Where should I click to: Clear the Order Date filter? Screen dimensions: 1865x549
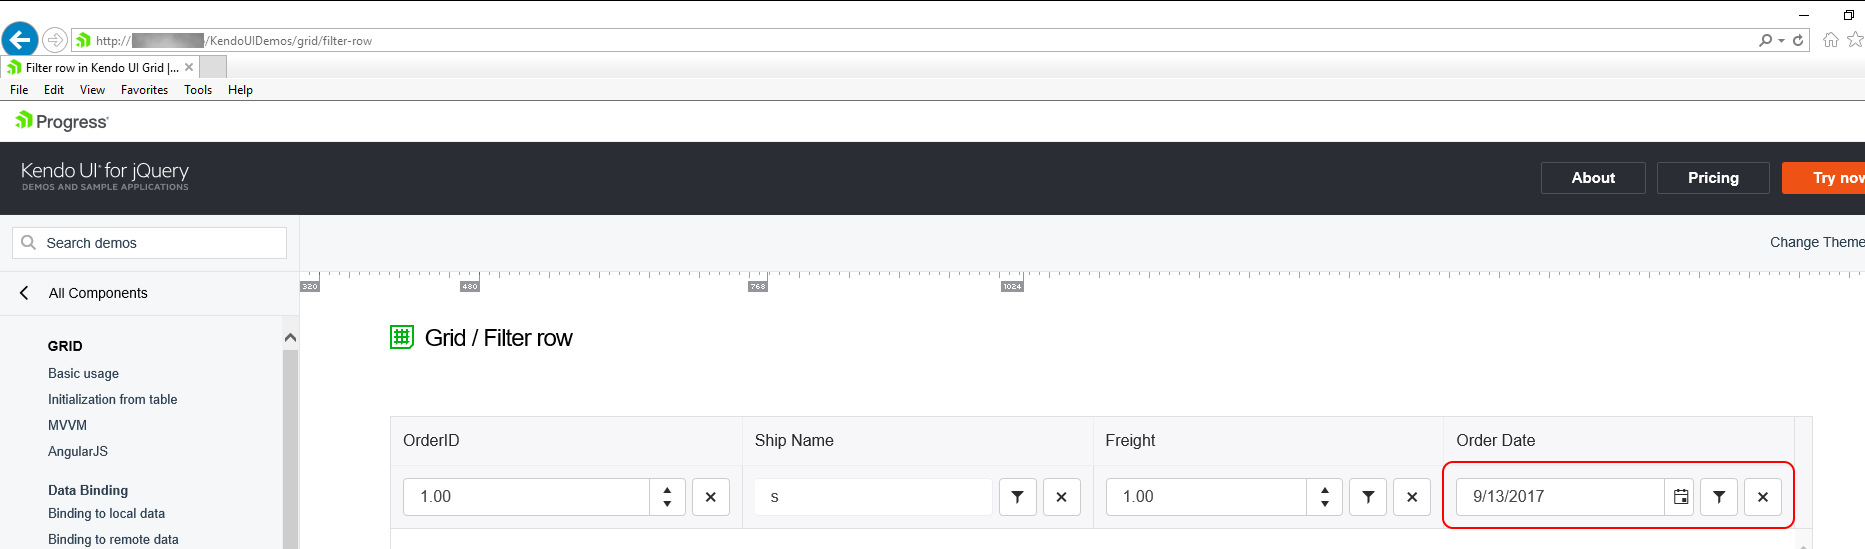tap(1763, 497)
